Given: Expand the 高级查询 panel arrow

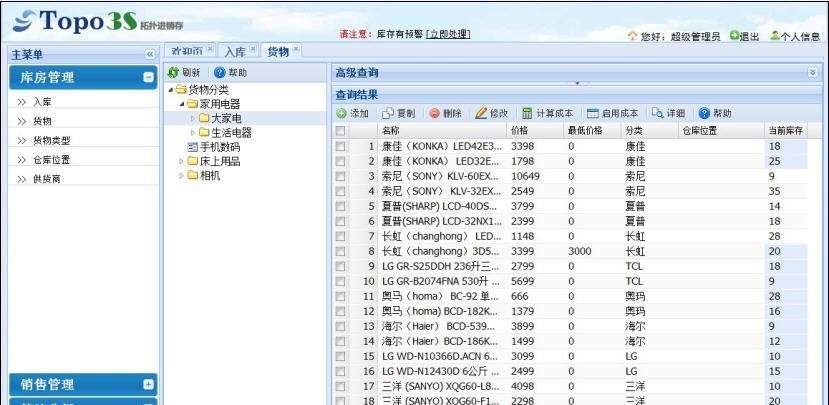Looking at the screenshot, I should point(813,72).
